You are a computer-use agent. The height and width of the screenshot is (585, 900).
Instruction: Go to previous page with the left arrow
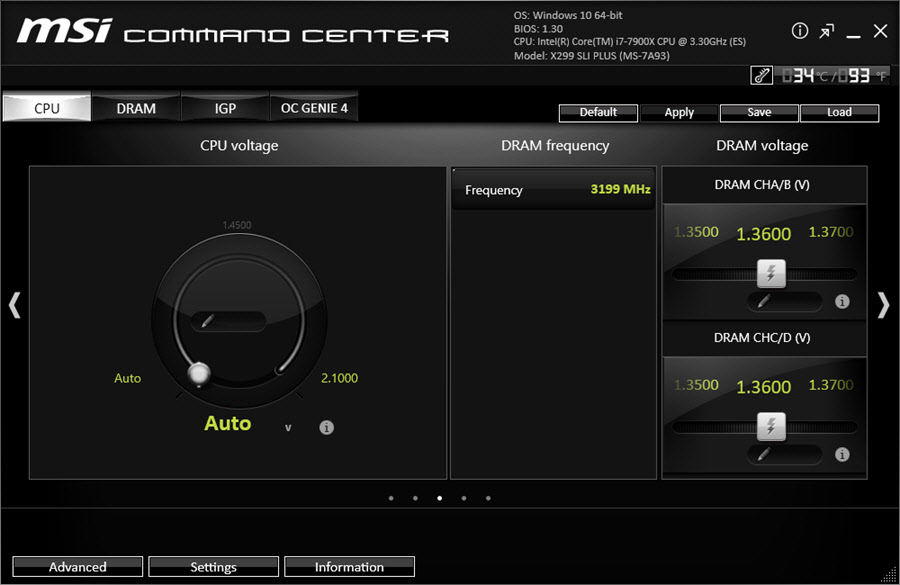tap(14, 305)
